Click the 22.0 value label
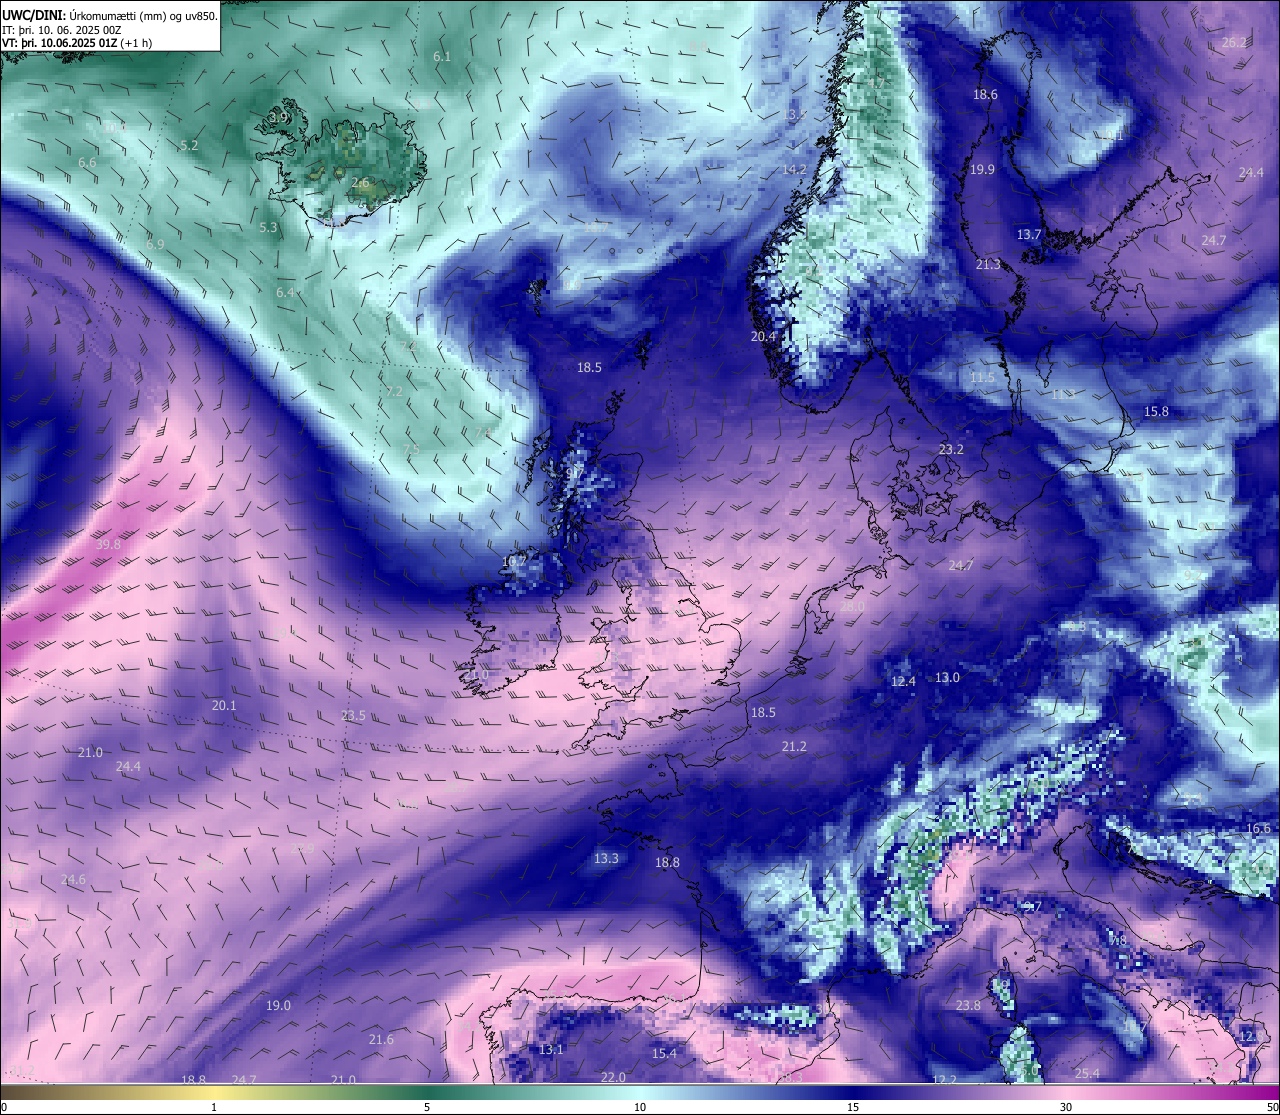Image resolution: width=1280 pixels, height=1115 pixels. tap(613, 1078)
